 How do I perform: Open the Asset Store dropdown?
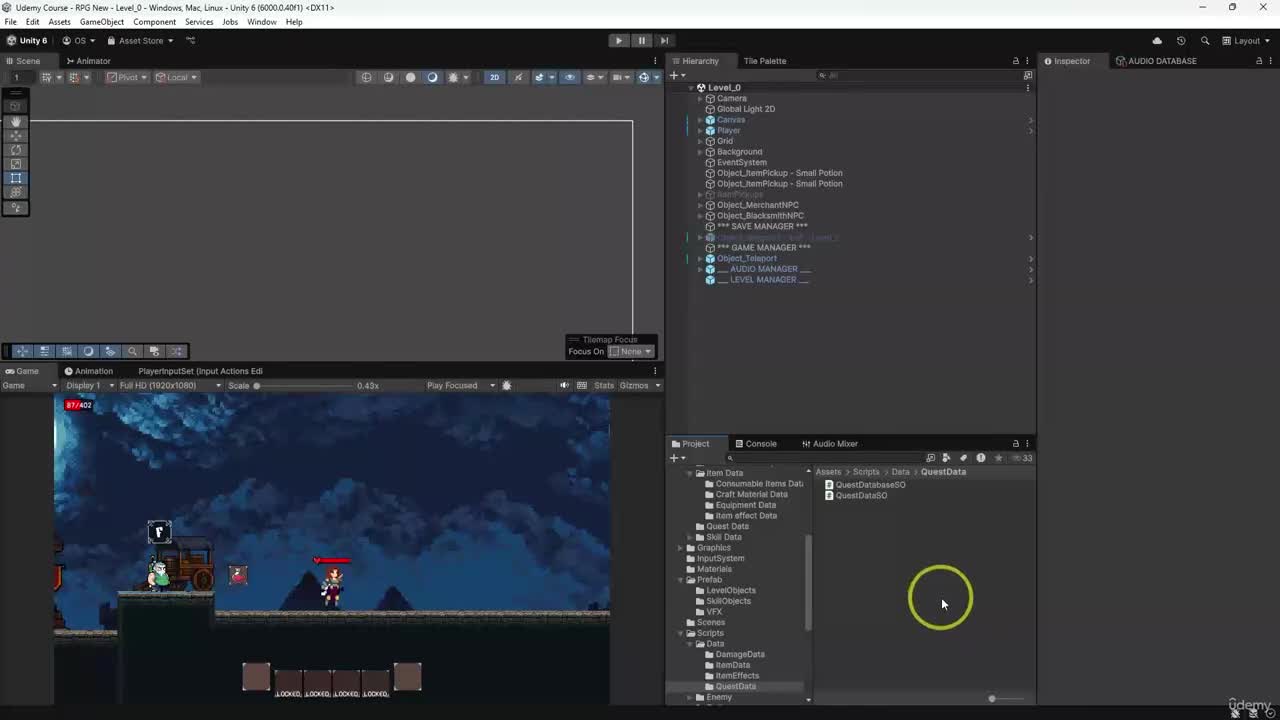tap(140, 41)
